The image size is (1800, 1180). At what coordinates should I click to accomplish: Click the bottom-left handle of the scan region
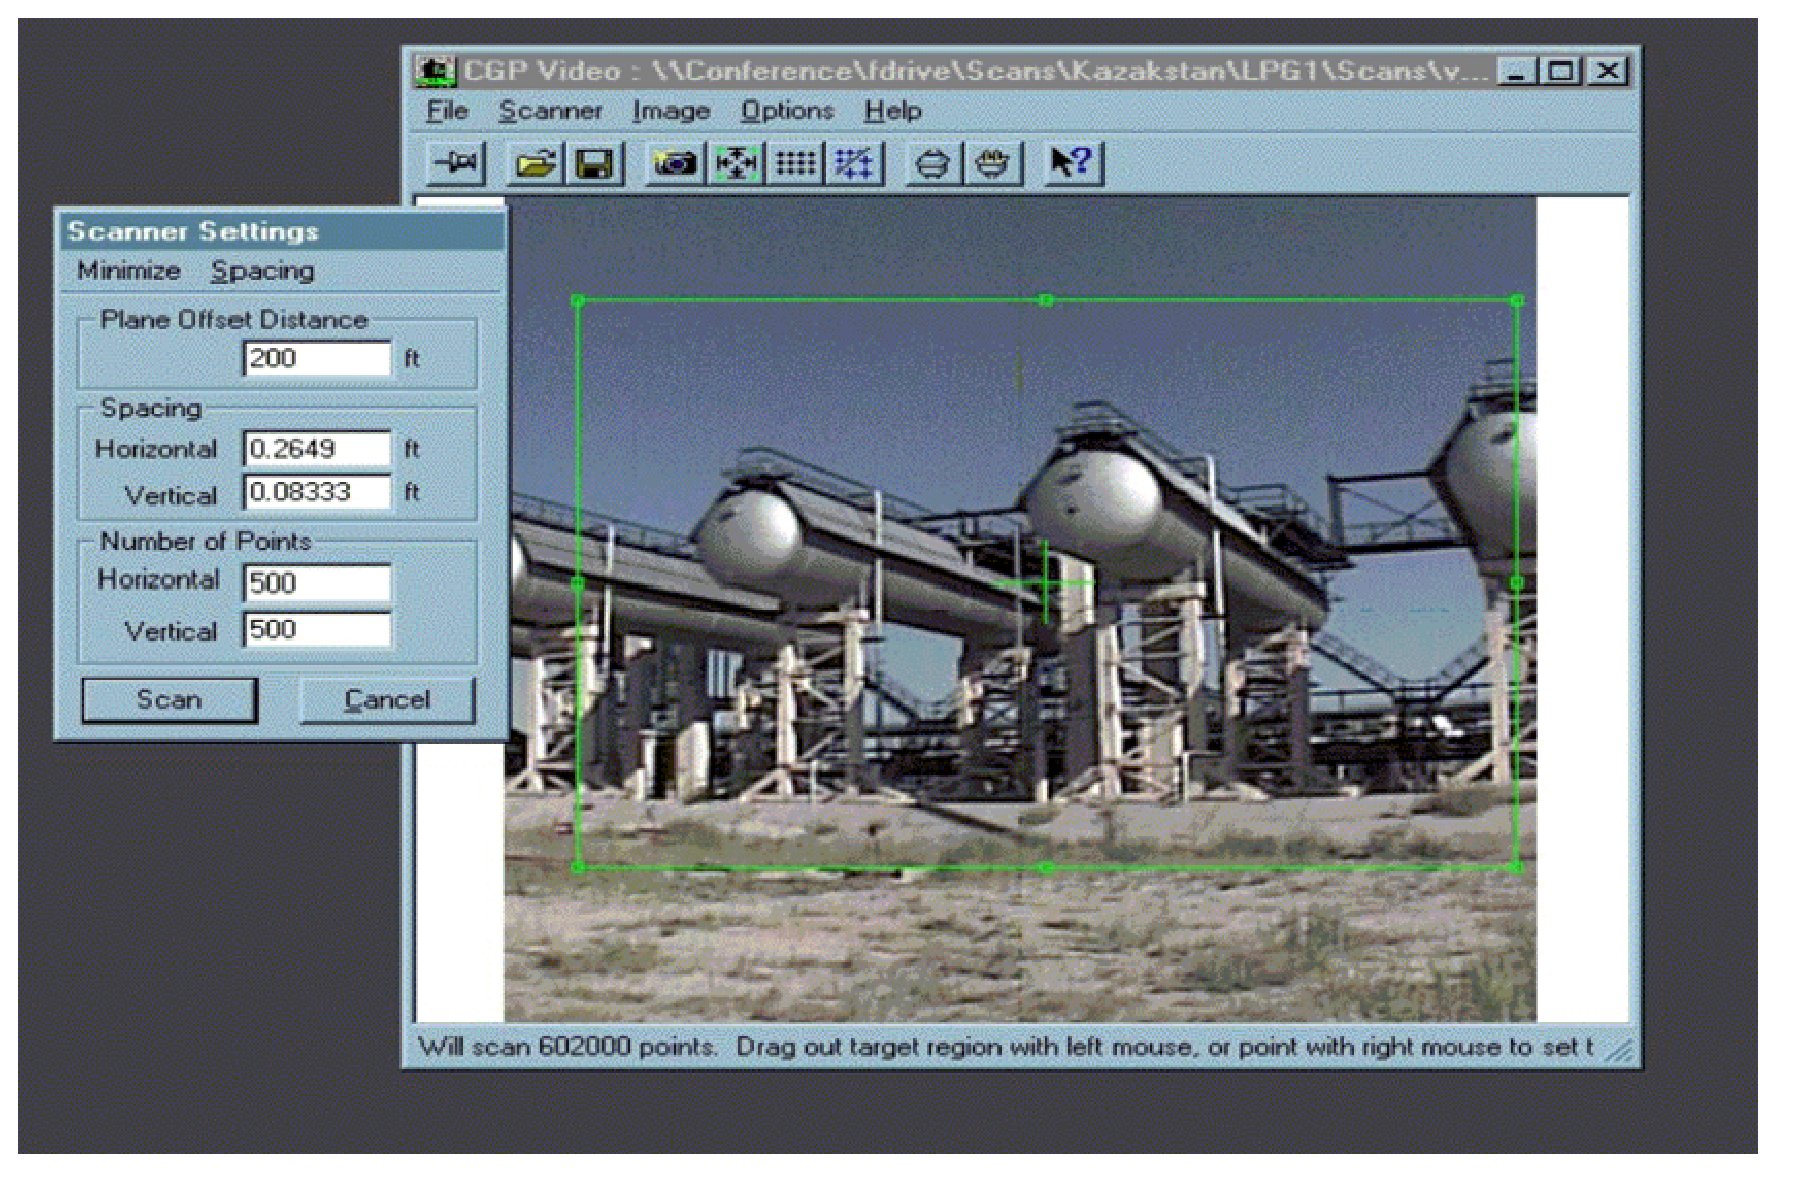[578, 867]
